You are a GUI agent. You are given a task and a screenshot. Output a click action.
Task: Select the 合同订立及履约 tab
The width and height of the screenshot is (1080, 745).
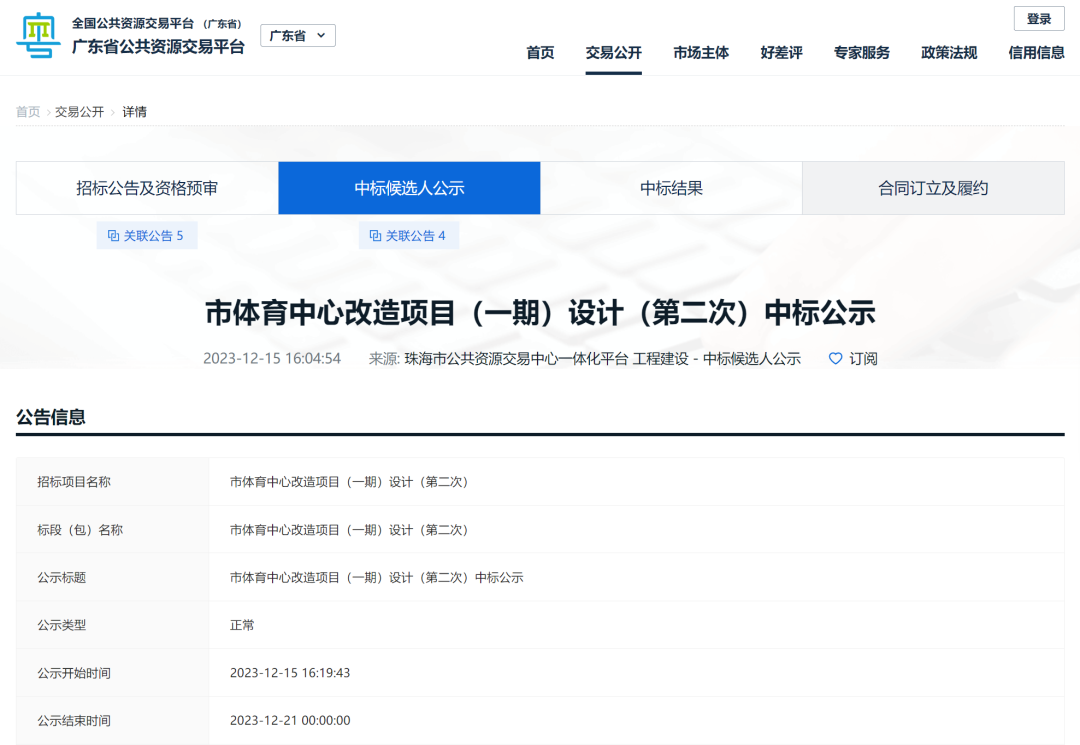(x=933, y=187)
